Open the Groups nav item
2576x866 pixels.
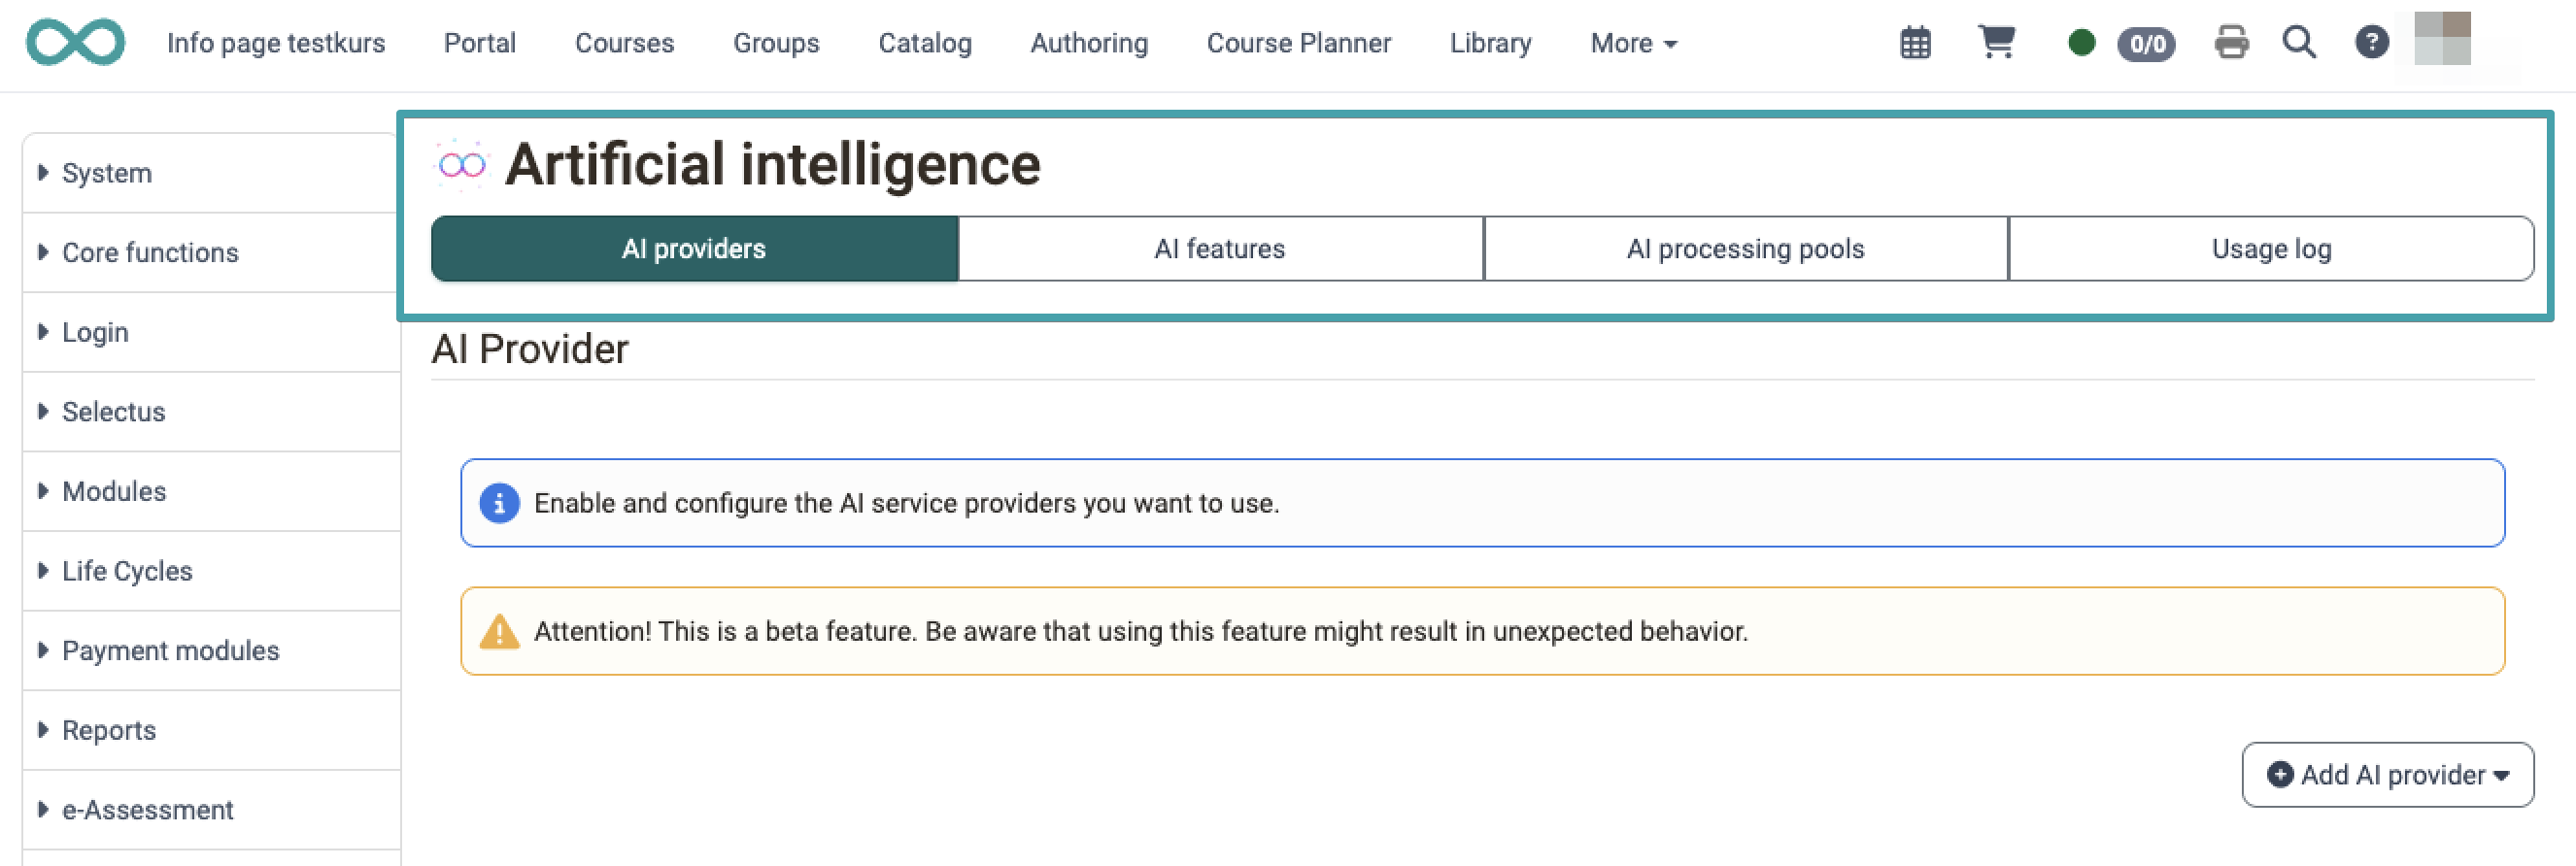pos(776,43)
